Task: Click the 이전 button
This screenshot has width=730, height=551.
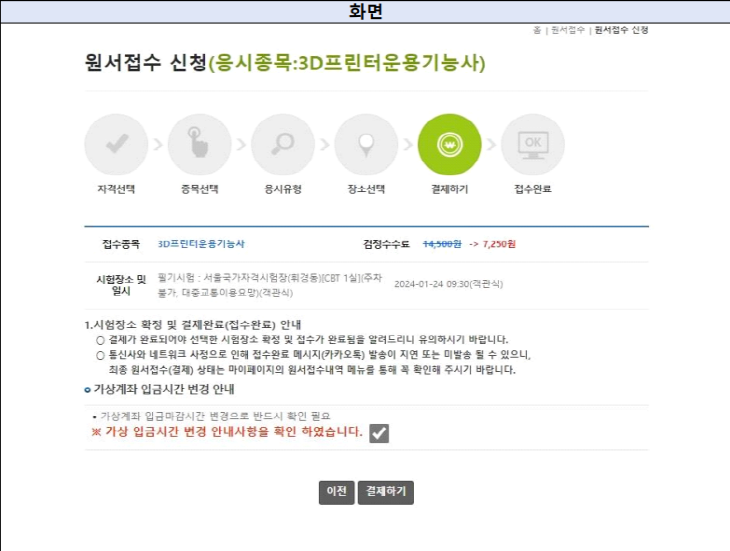Action: click(x=337, y=492)
